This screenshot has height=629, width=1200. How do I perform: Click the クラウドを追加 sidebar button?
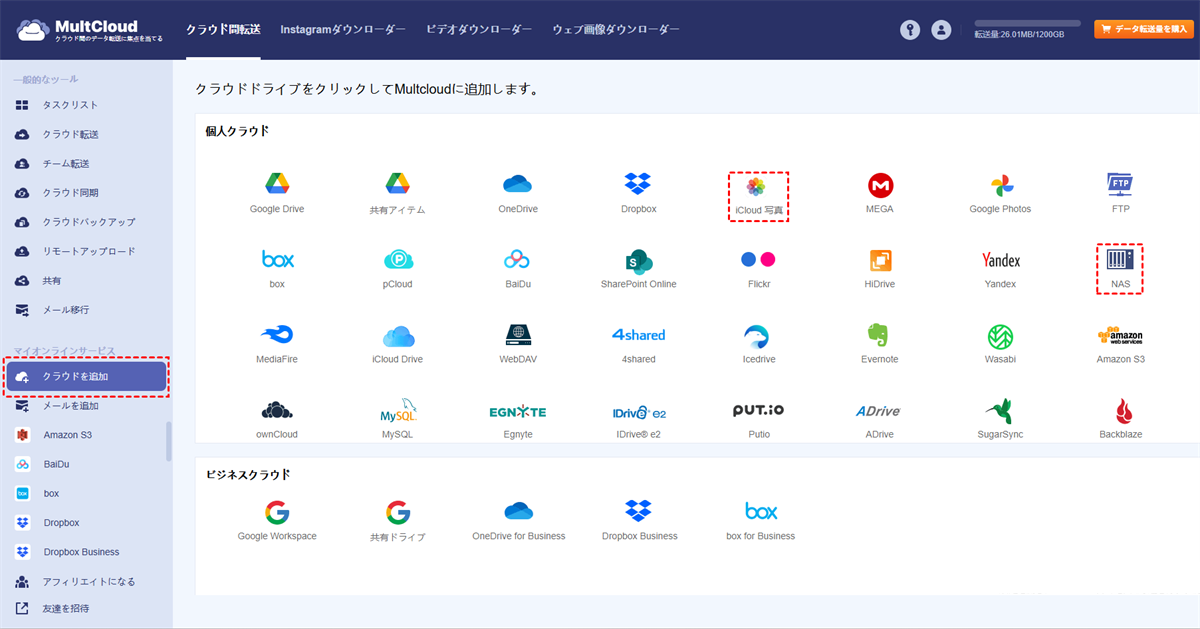(x=86, y=377)
